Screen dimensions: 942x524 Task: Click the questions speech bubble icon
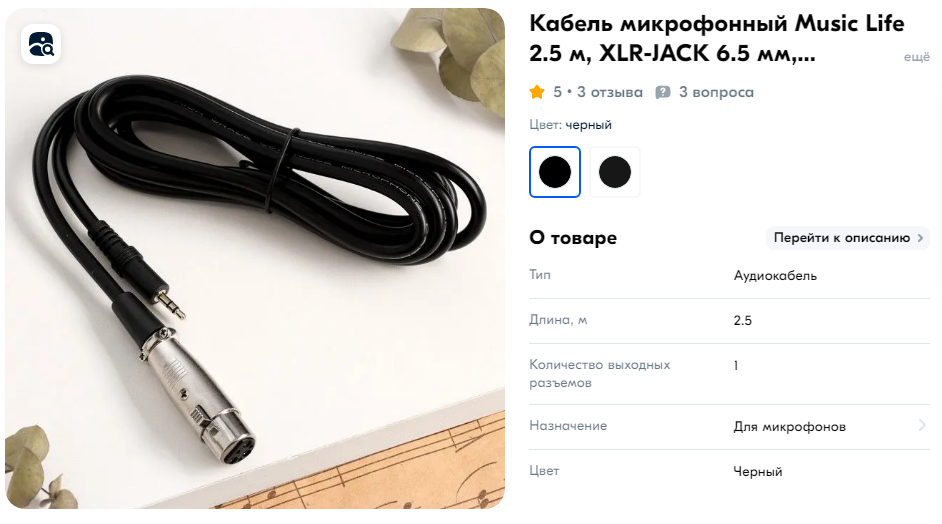pyautogui.click(x=663, y=93)
